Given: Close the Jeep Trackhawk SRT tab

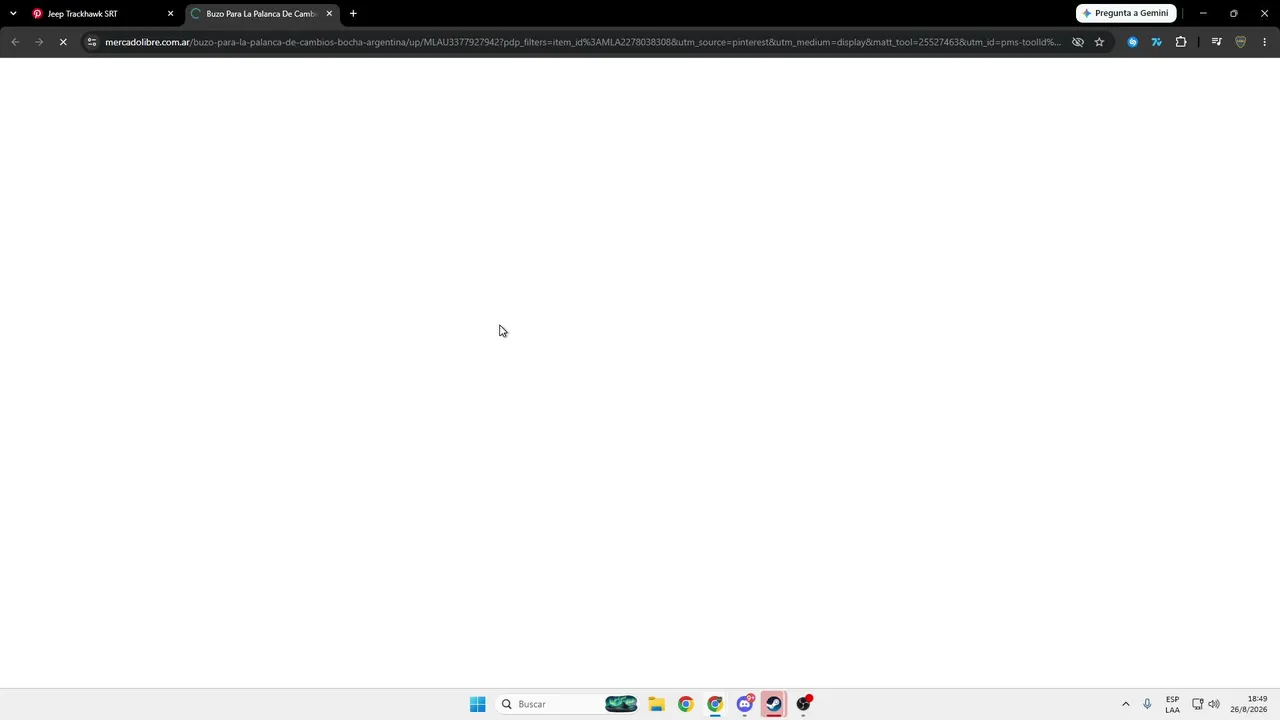Looking at the screenshot, I should (x=170, y=14).
